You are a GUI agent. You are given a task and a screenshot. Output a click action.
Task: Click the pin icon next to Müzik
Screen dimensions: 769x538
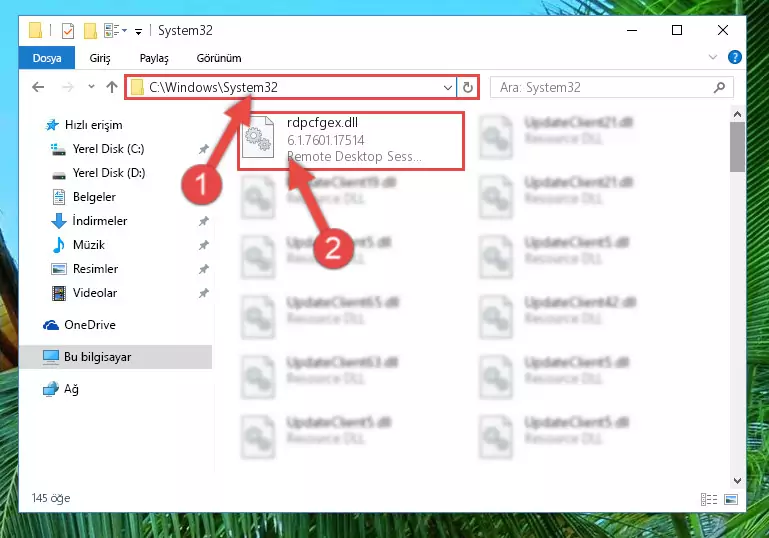(204, 245)
